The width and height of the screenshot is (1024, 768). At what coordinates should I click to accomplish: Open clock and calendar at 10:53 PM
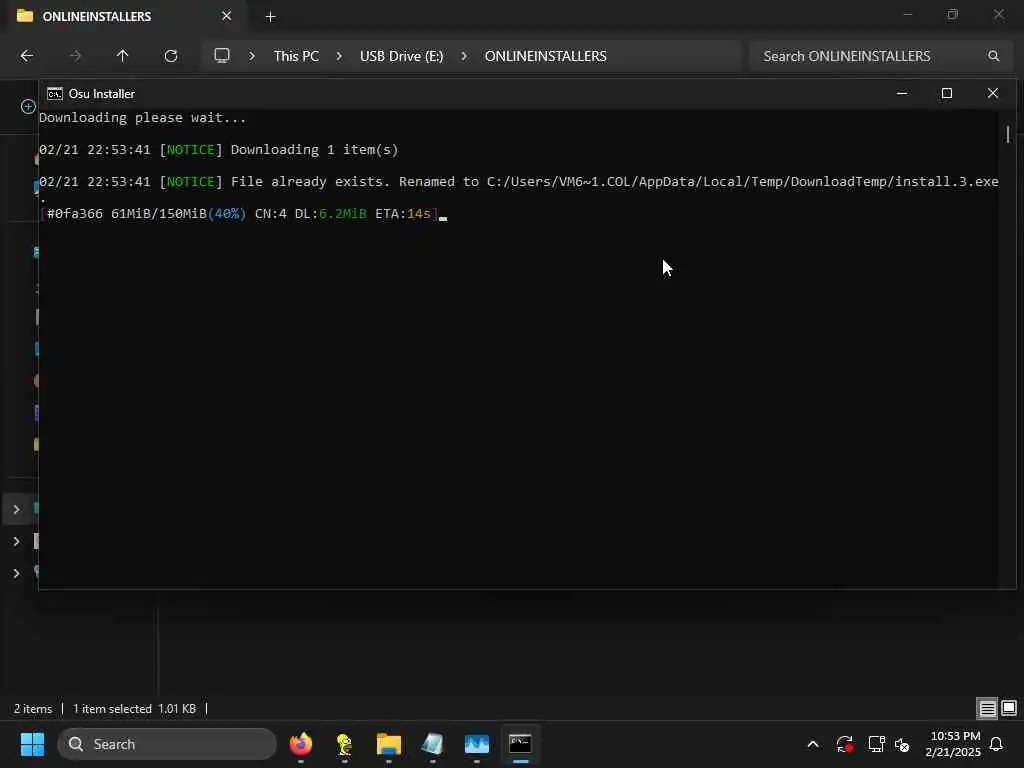click(x=954, y=744)
